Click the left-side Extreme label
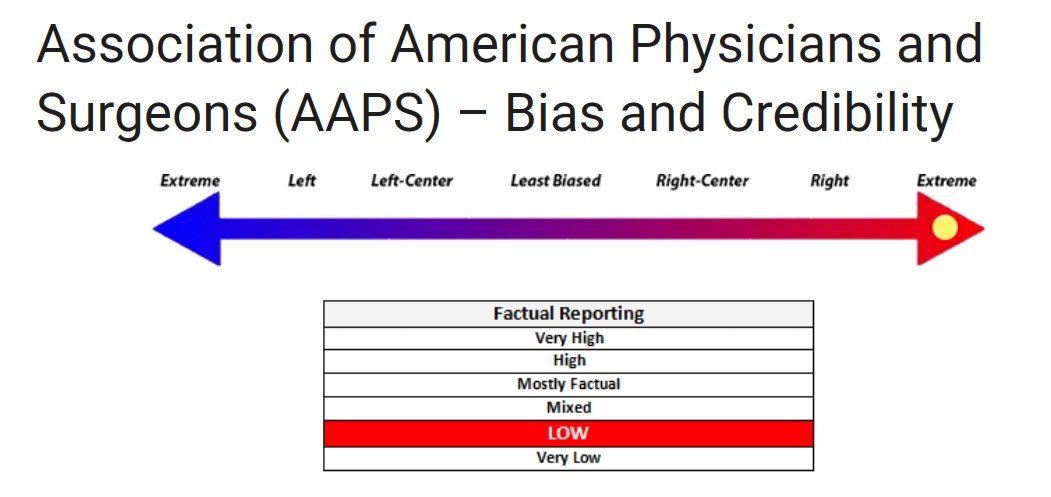 (190, 181)
